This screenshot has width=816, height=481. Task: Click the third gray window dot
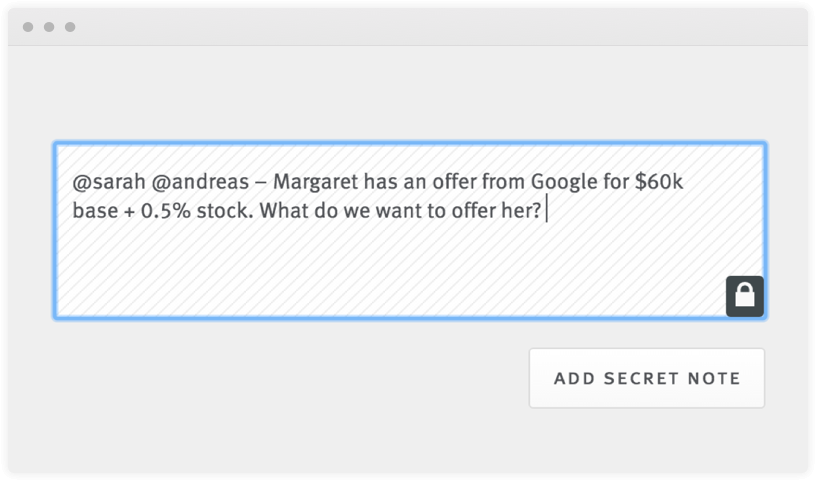point(70,27)
